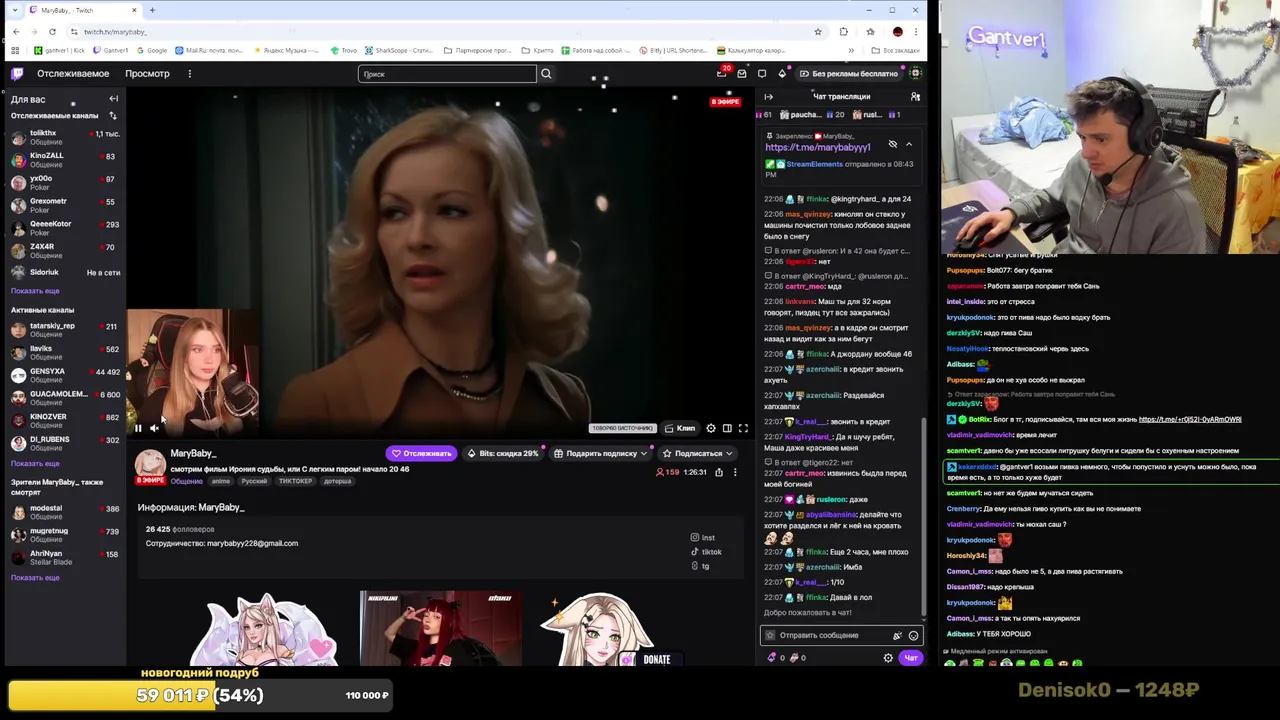Select the MaryBaby_ - Twitch browser tab
This screenshot has height=720, width=1280.
(x=80, y=10)
